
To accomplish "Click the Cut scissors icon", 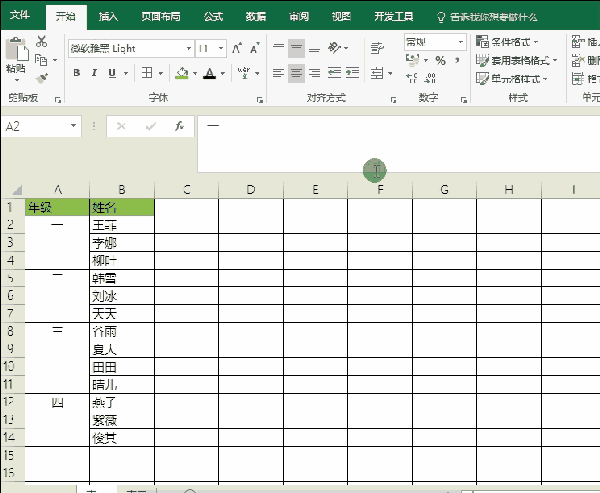I will click(41, 41).
